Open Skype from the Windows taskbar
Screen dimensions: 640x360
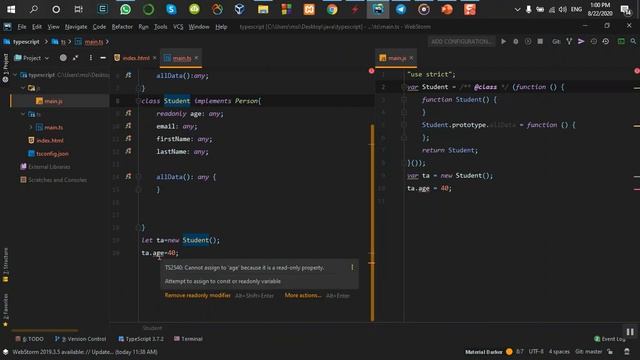(171, 9)
